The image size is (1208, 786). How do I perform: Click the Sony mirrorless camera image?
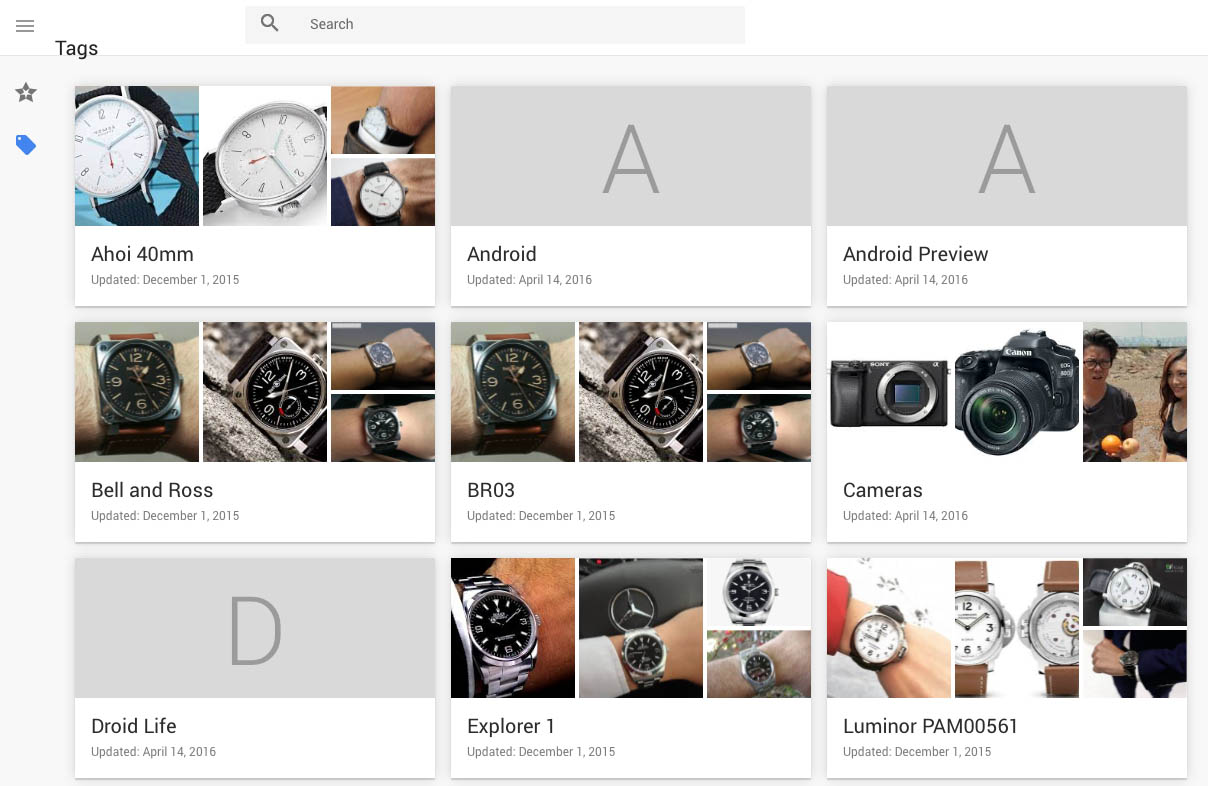tap(889, 392)
